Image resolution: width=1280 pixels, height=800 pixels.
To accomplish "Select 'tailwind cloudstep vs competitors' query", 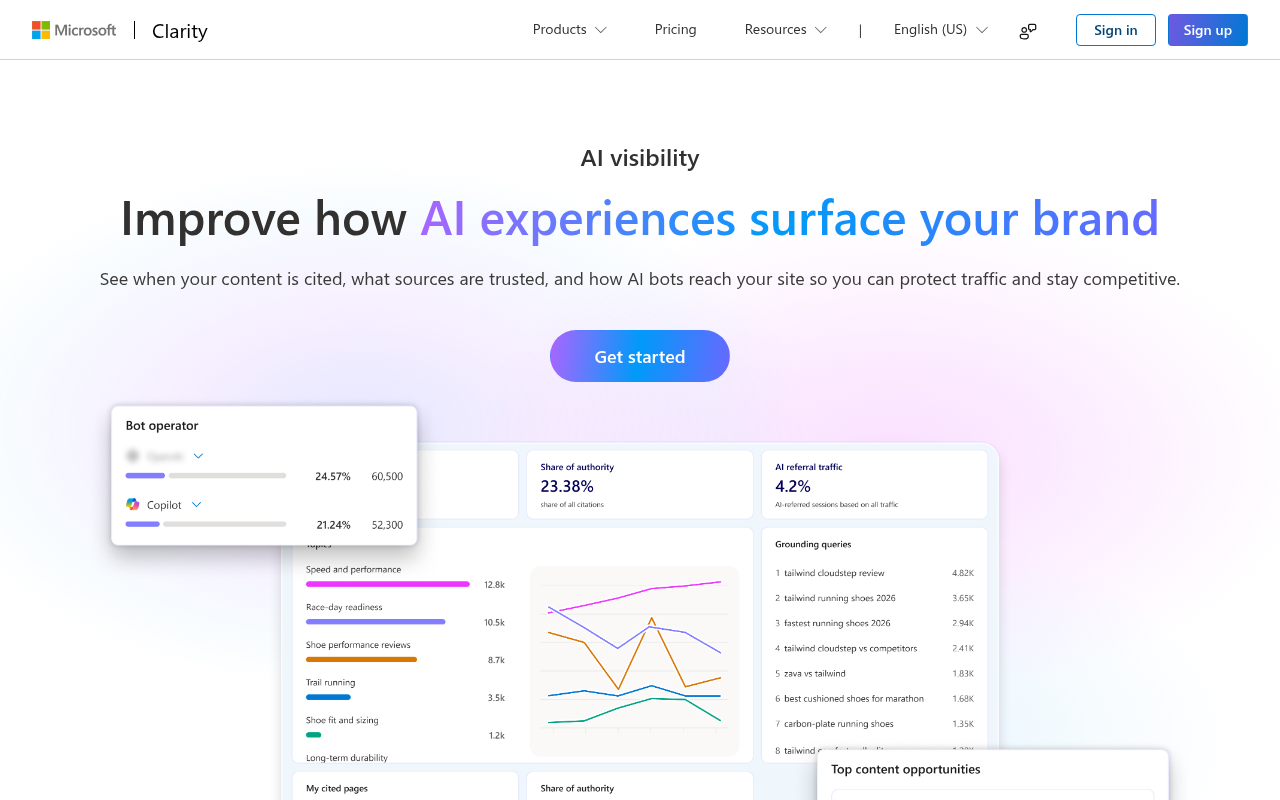I will pyautogui.click(x=850, y=648).
